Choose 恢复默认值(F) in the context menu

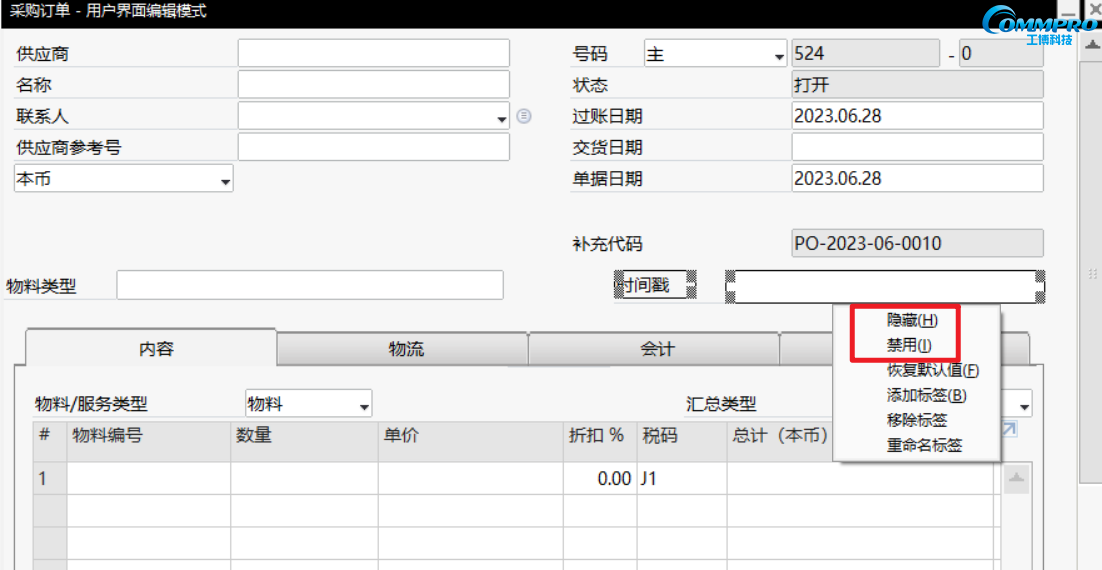click(x=933, y=370)
